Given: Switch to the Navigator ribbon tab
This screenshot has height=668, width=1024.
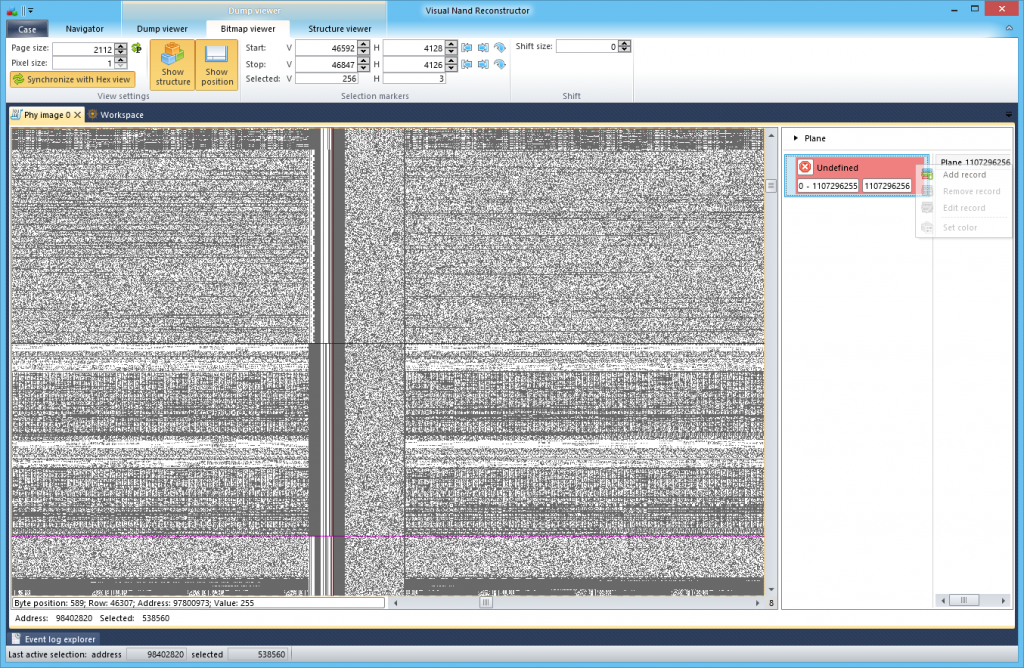Looking at the screenshot, I should [84, 29].
